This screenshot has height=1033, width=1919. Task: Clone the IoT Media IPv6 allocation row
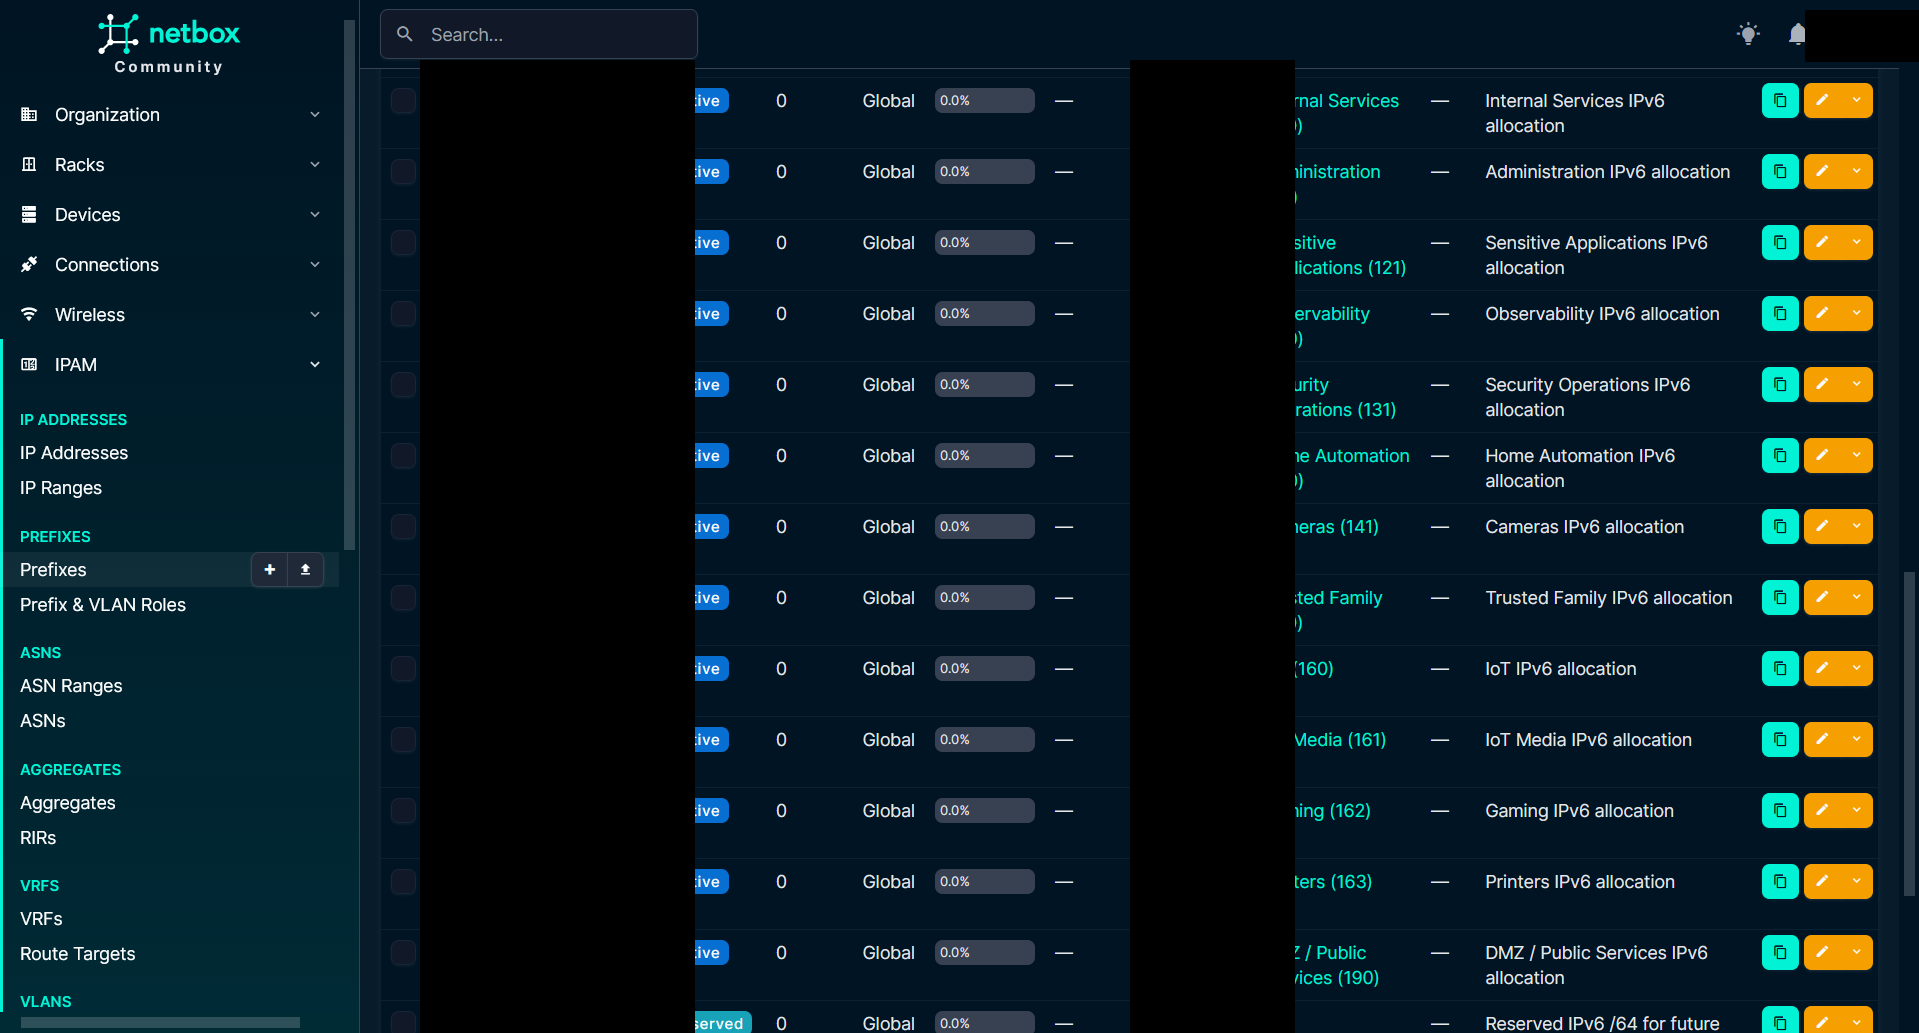(x=1780, y=739)
